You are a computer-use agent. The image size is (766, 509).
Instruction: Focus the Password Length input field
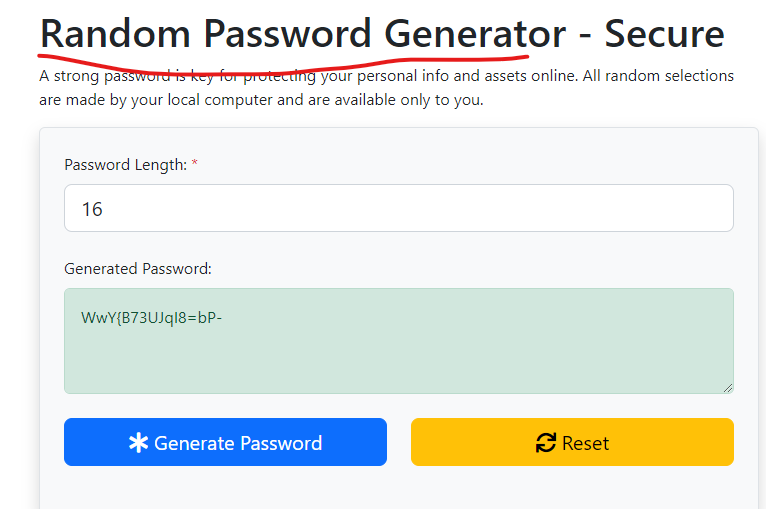point(398,208)
